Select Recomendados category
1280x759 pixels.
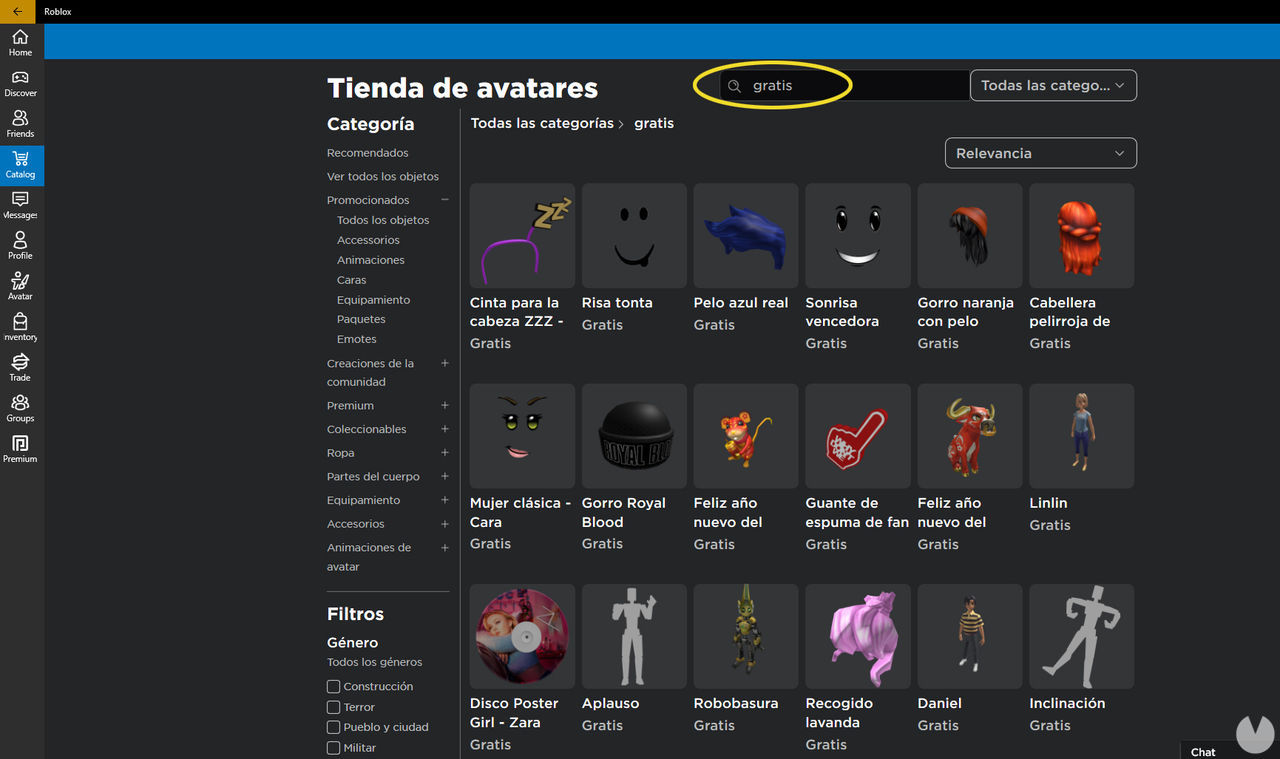pos(368,153)
